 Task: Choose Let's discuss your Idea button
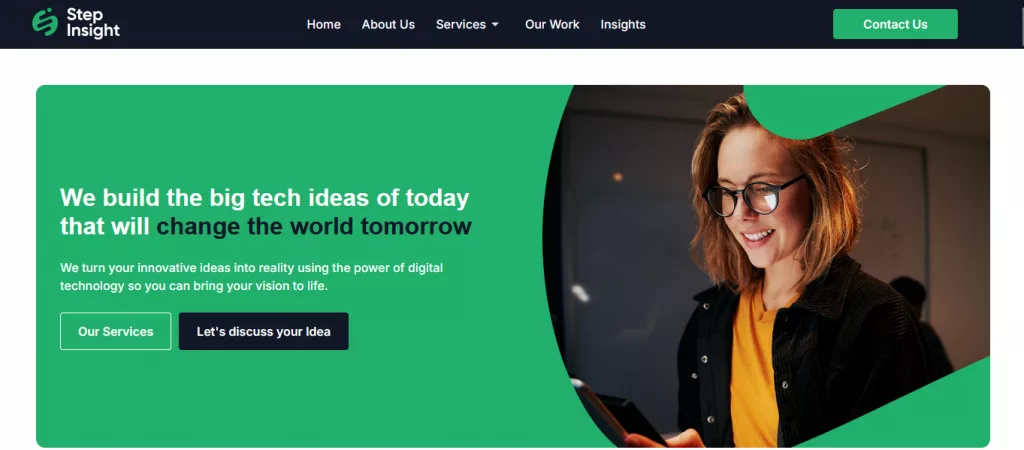pos(263,331)
